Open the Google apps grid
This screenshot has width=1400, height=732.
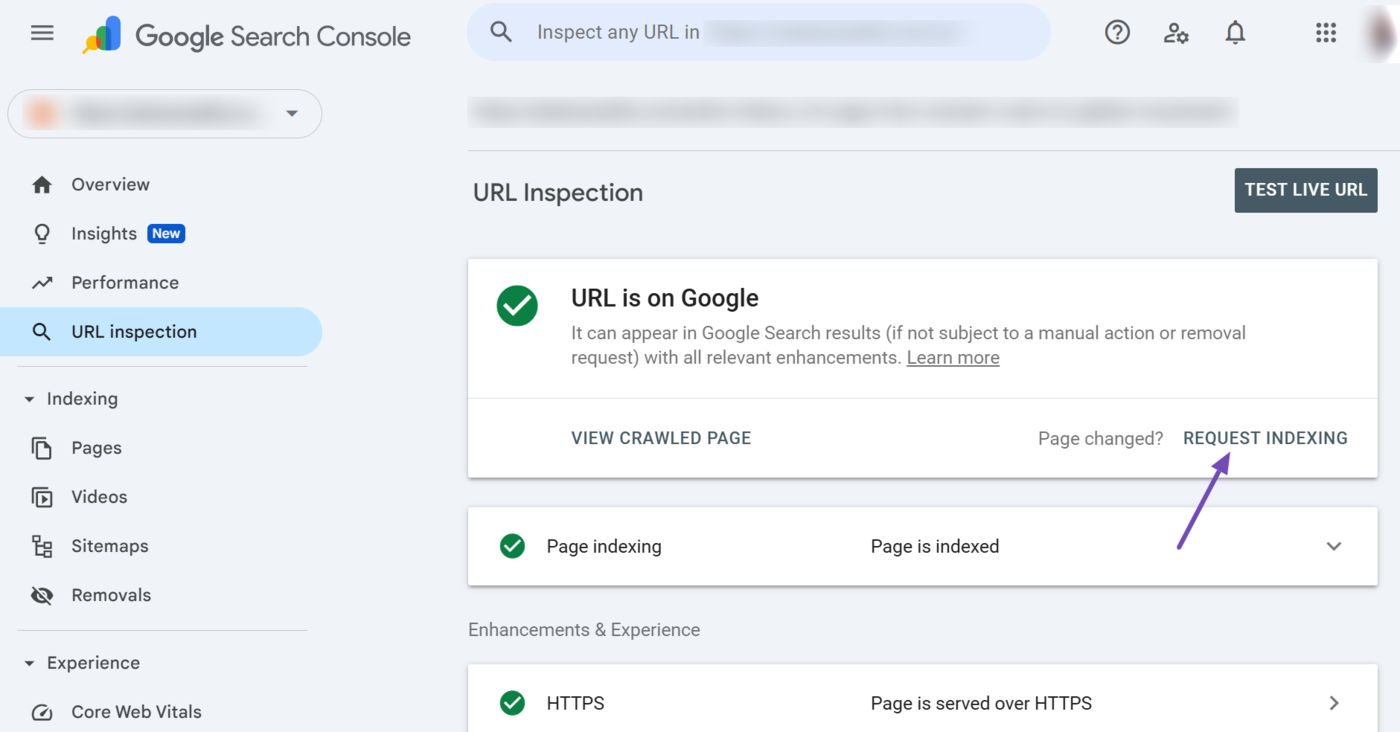click(1325, 33)
